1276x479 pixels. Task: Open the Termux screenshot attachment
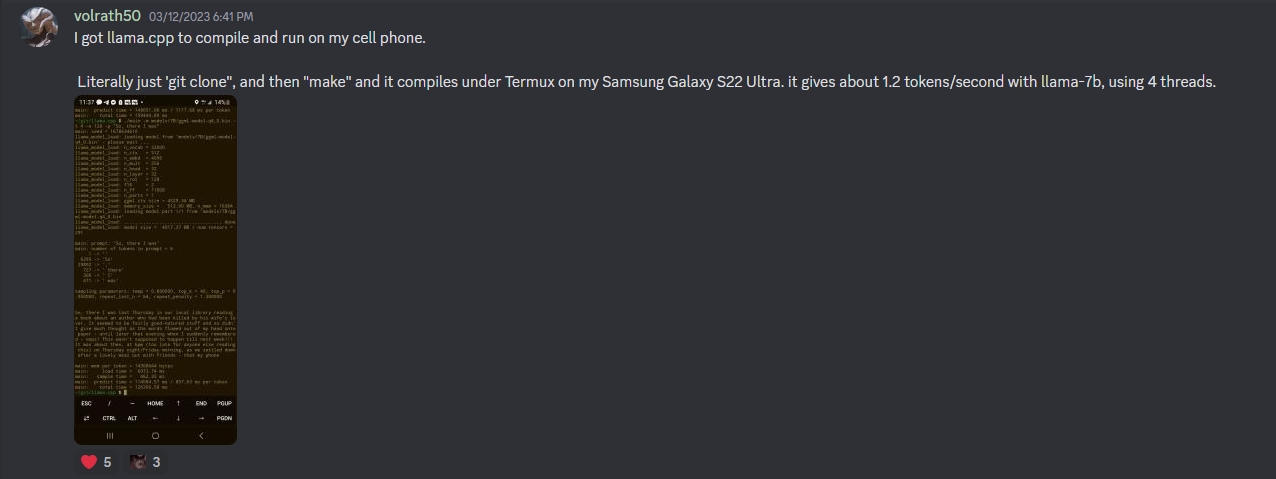(x=155, y=270)
